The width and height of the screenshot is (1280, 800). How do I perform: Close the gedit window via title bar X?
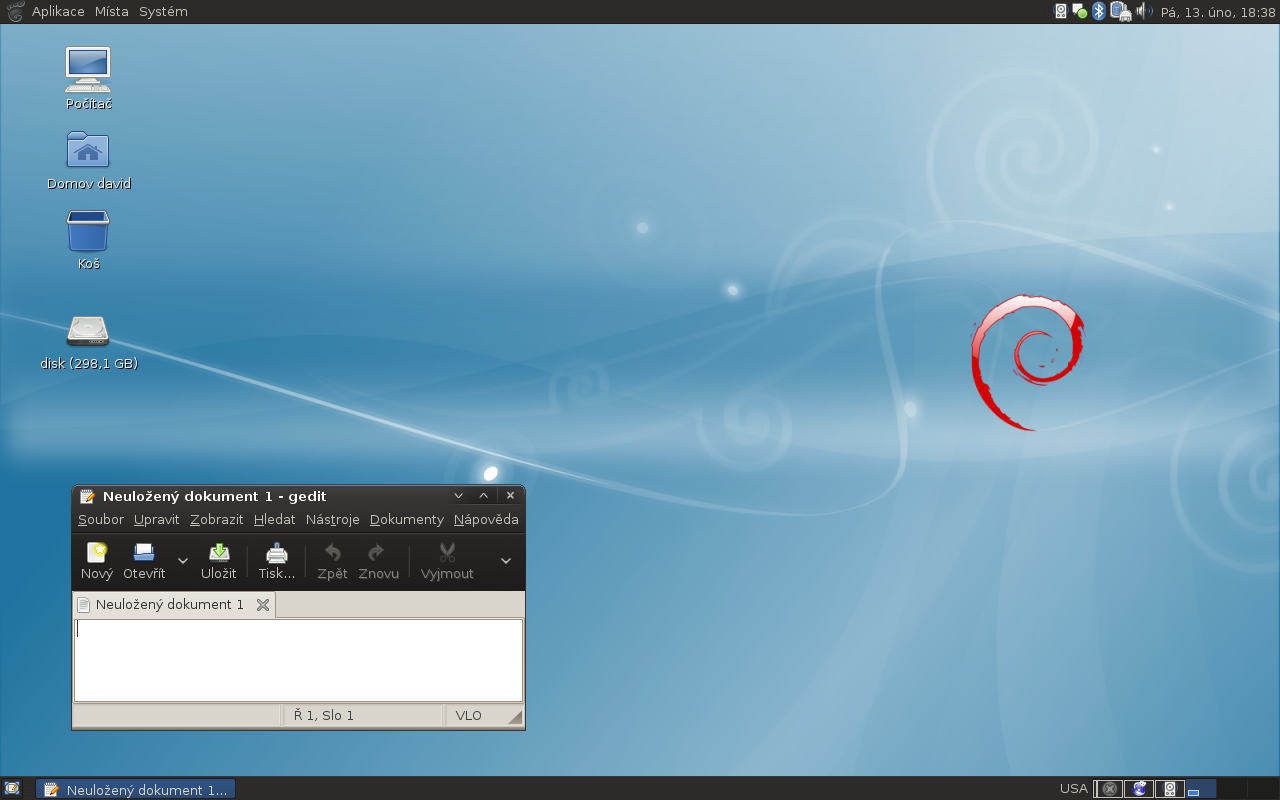point(510,495)
